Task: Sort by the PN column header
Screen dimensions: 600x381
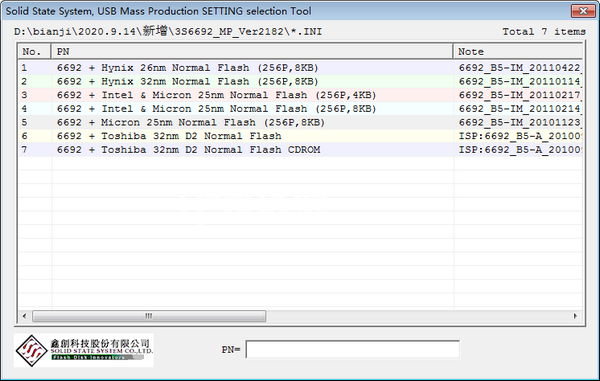Action: click(x=252, y=52)
